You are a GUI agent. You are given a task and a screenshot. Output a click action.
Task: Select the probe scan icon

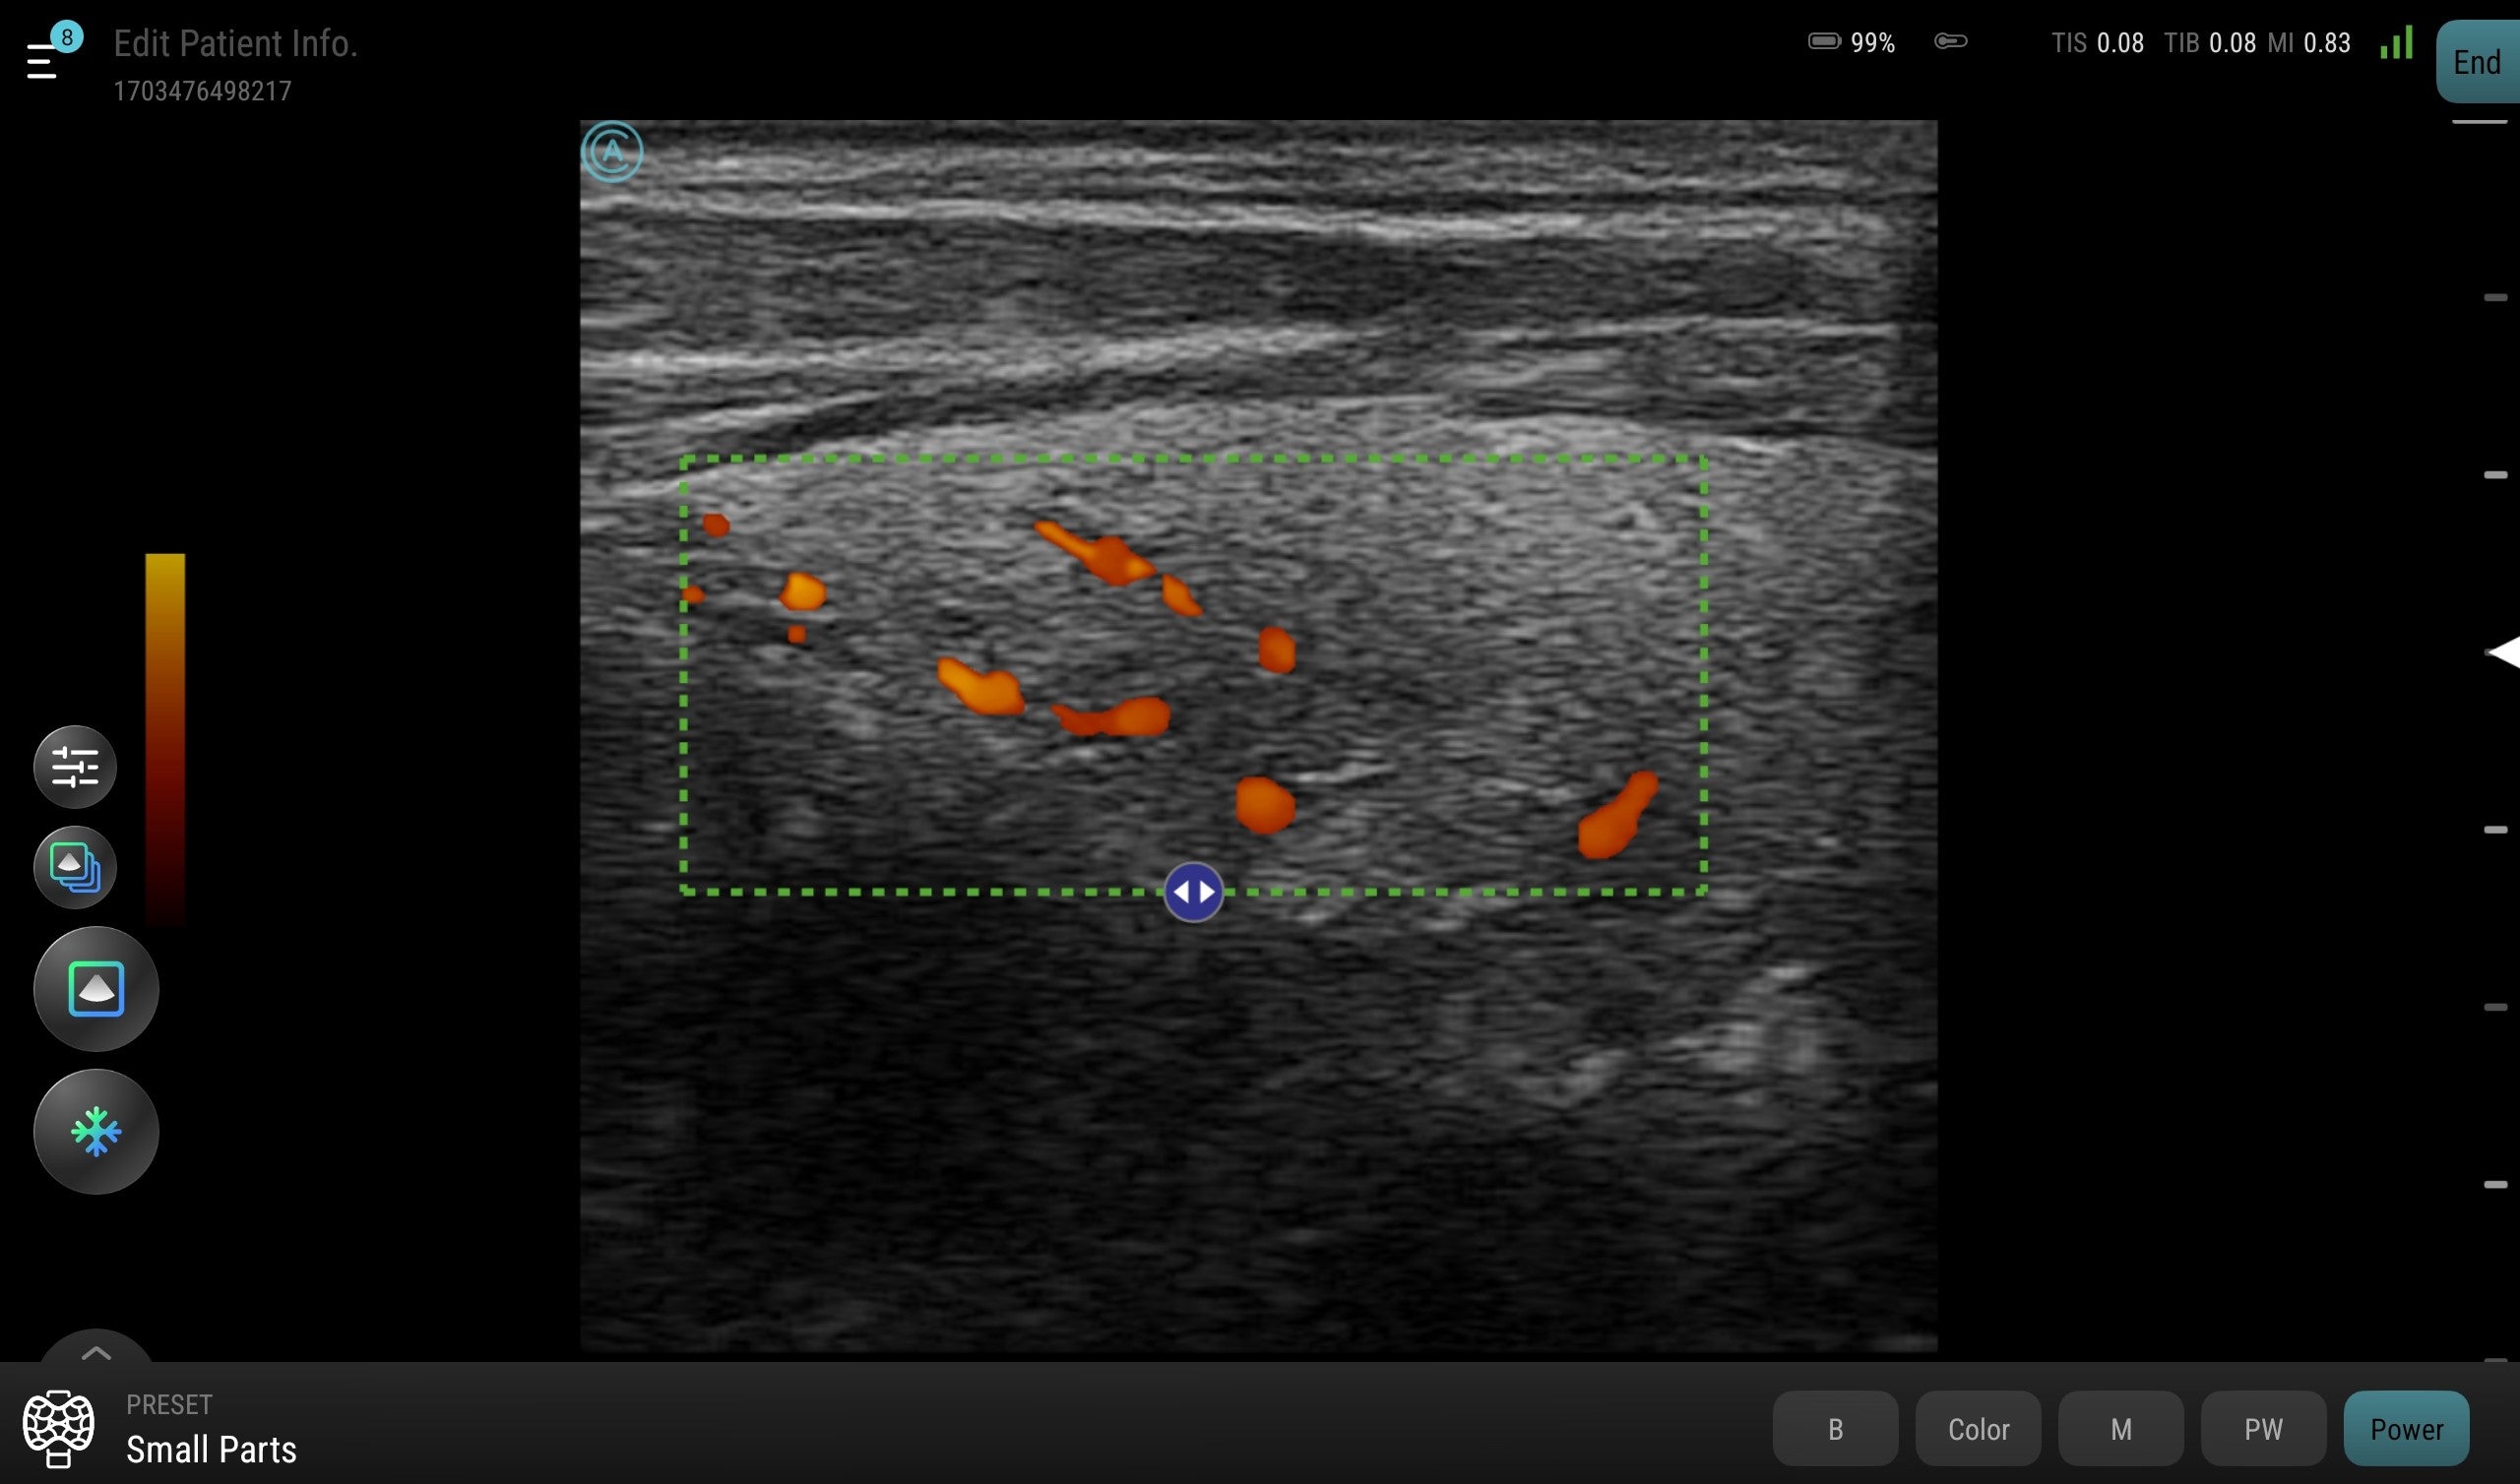[x=96, y=988]
